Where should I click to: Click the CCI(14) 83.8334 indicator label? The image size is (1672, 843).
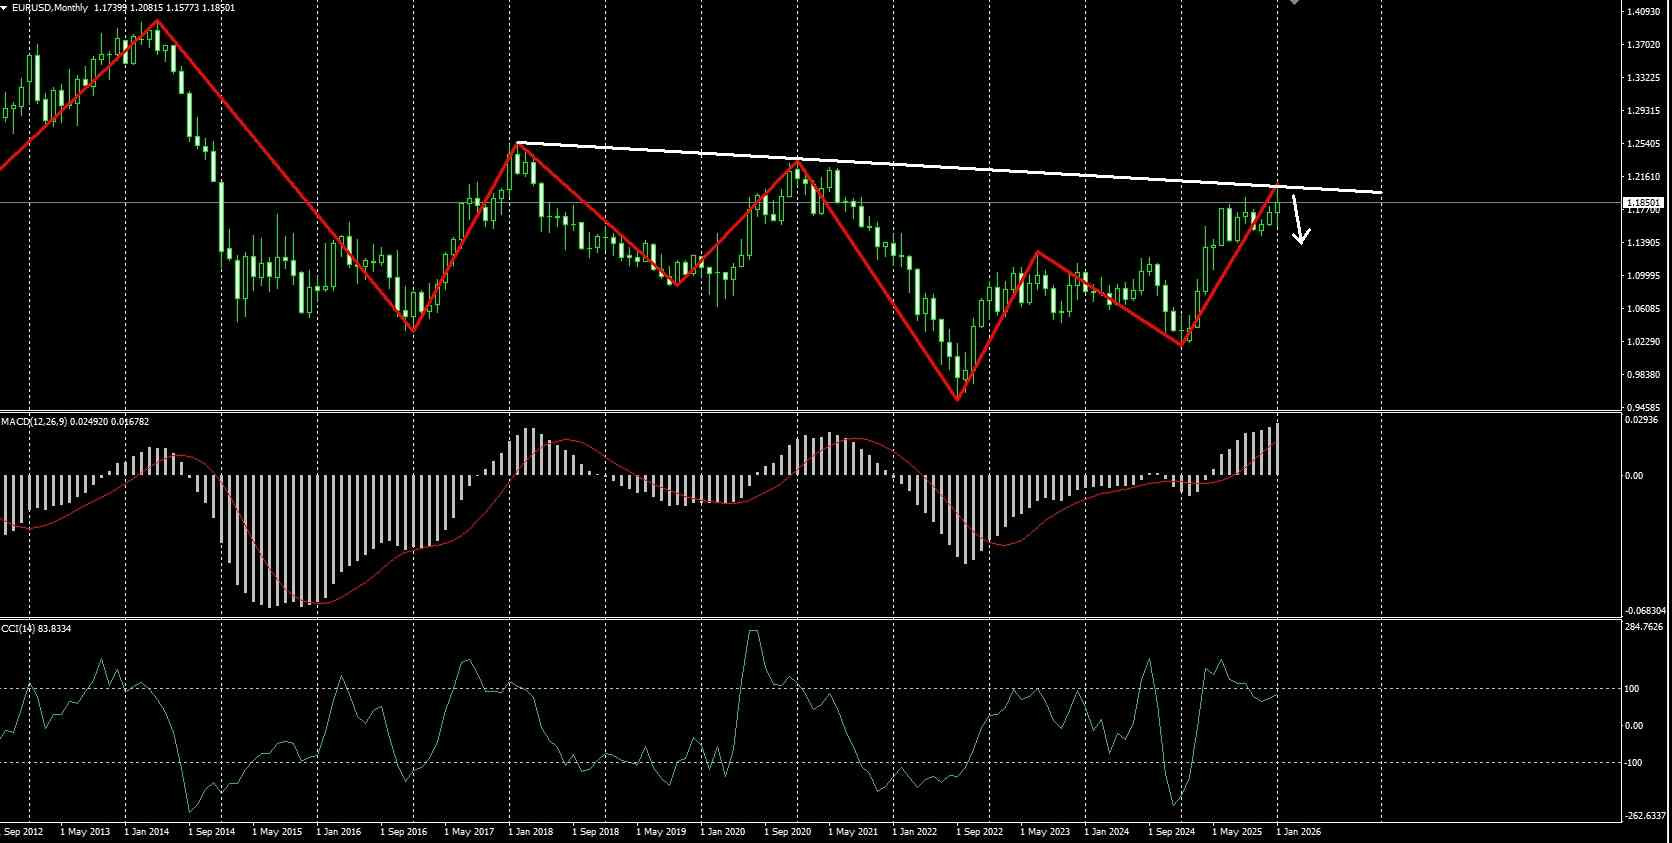(x=36, y=628)
